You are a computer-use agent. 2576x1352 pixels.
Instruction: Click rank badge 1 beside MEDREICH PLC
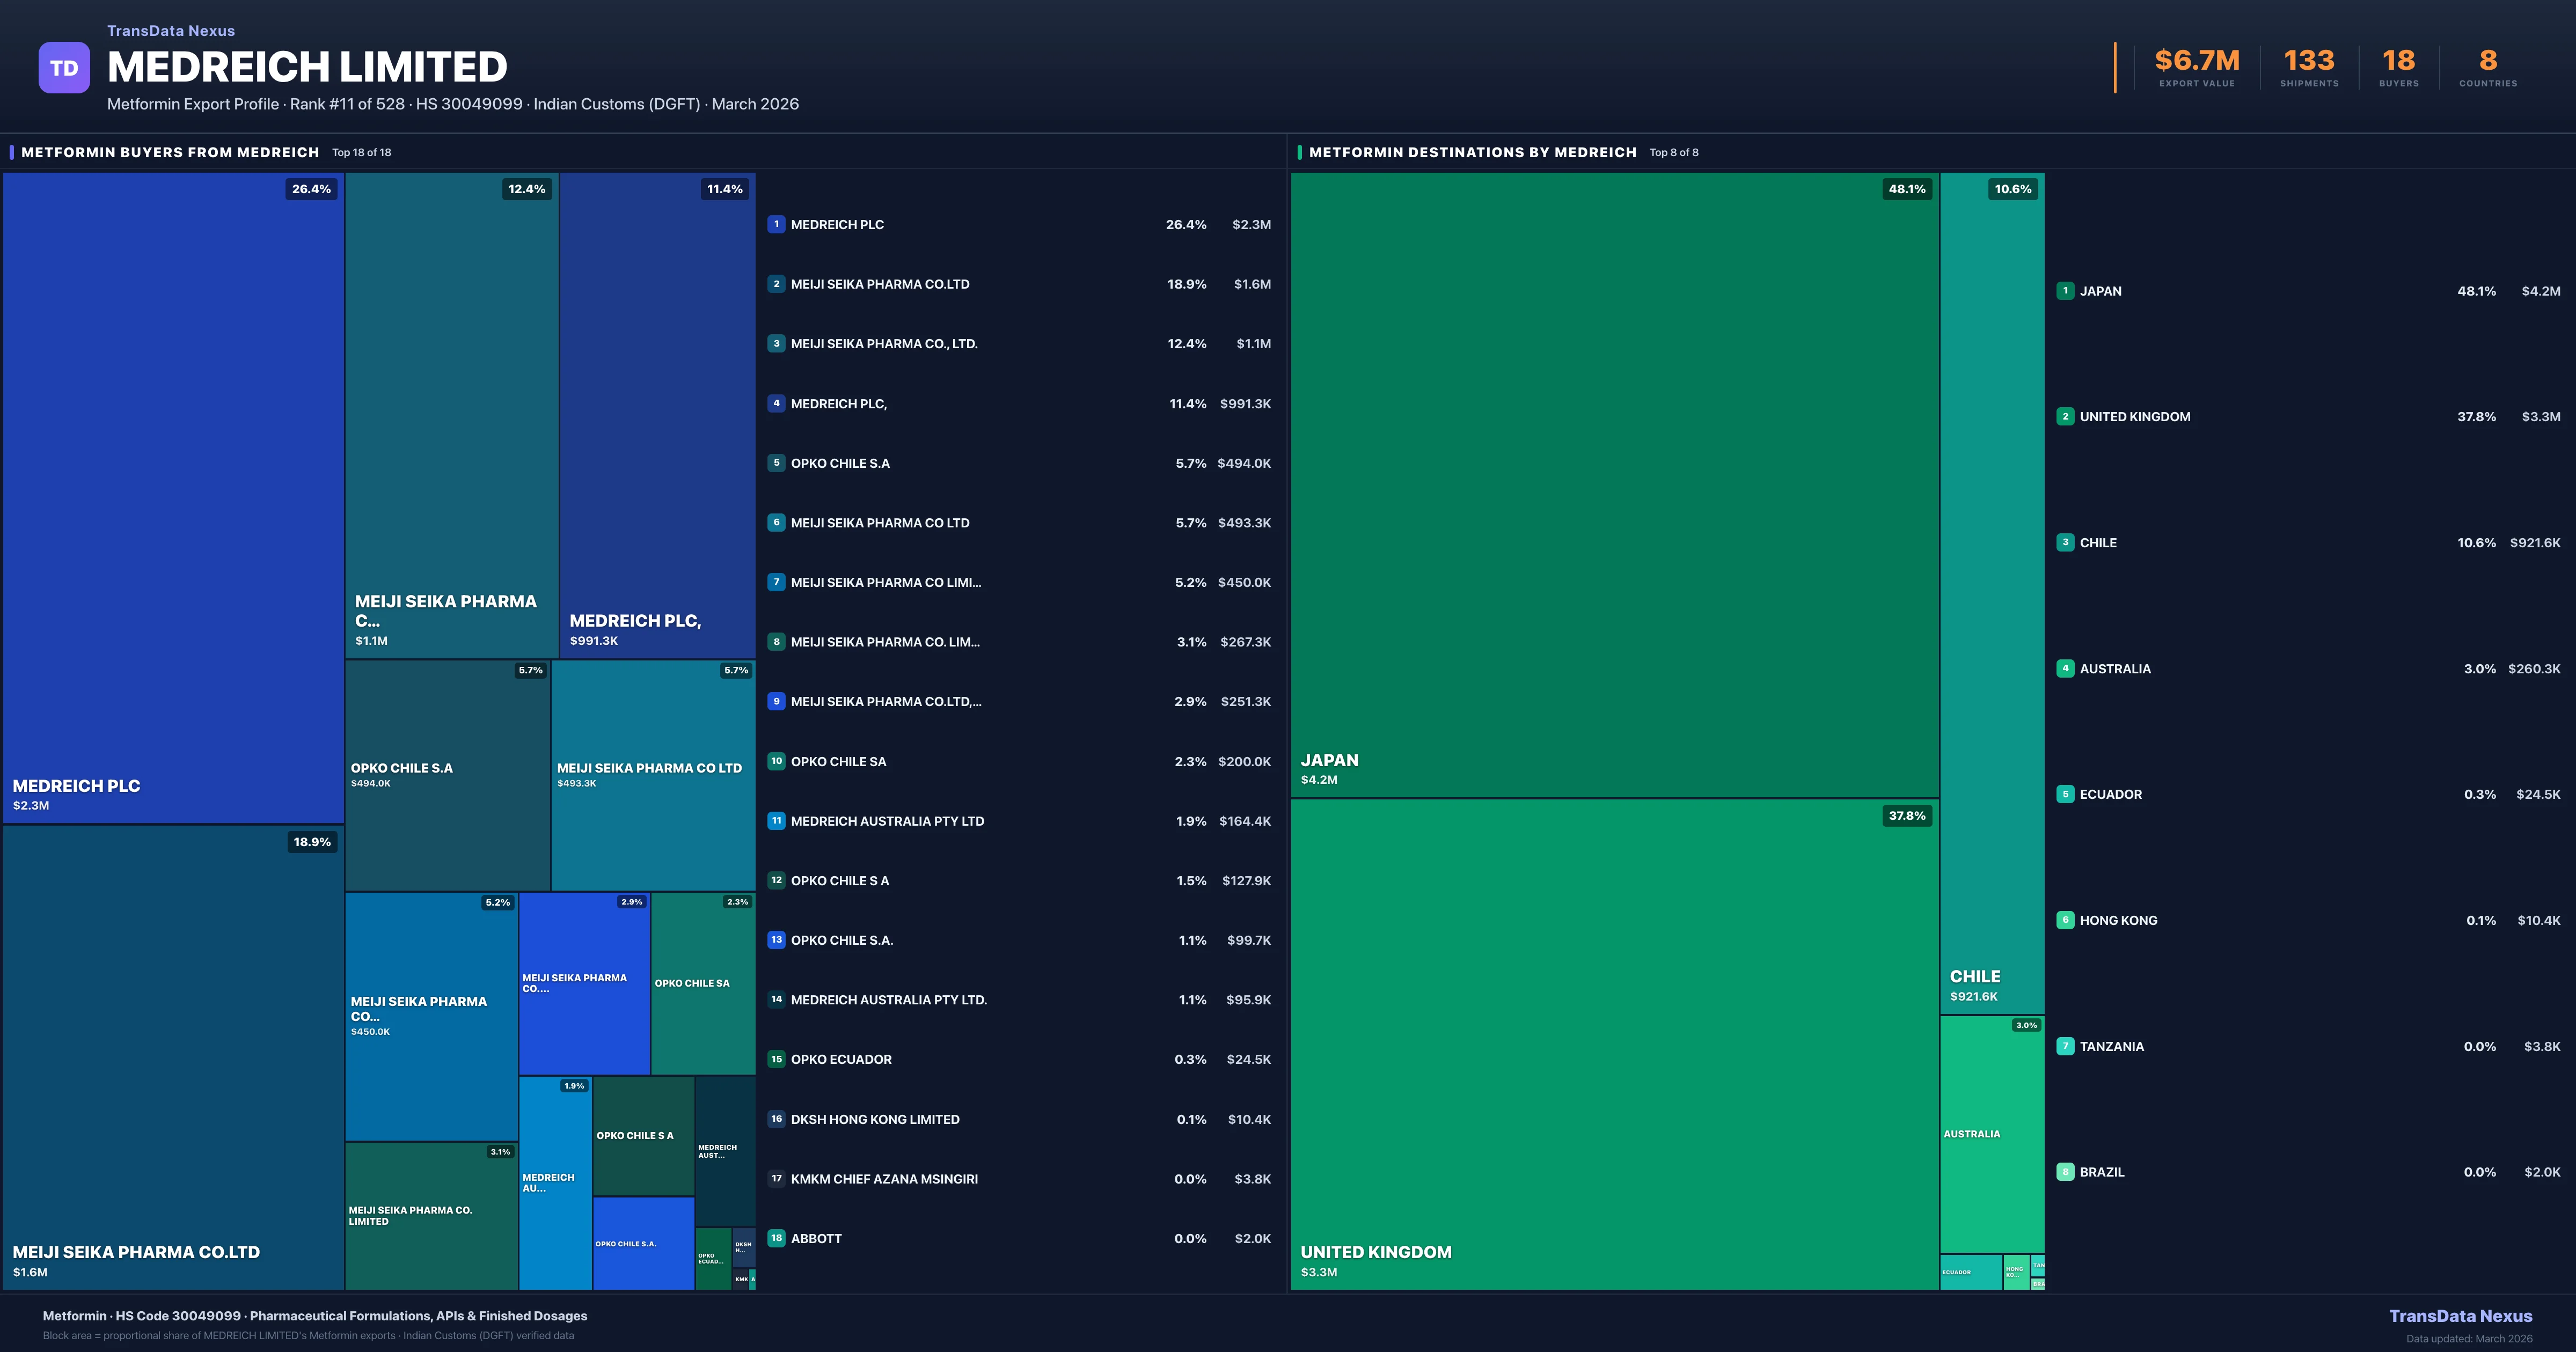(x=776, y=224)
